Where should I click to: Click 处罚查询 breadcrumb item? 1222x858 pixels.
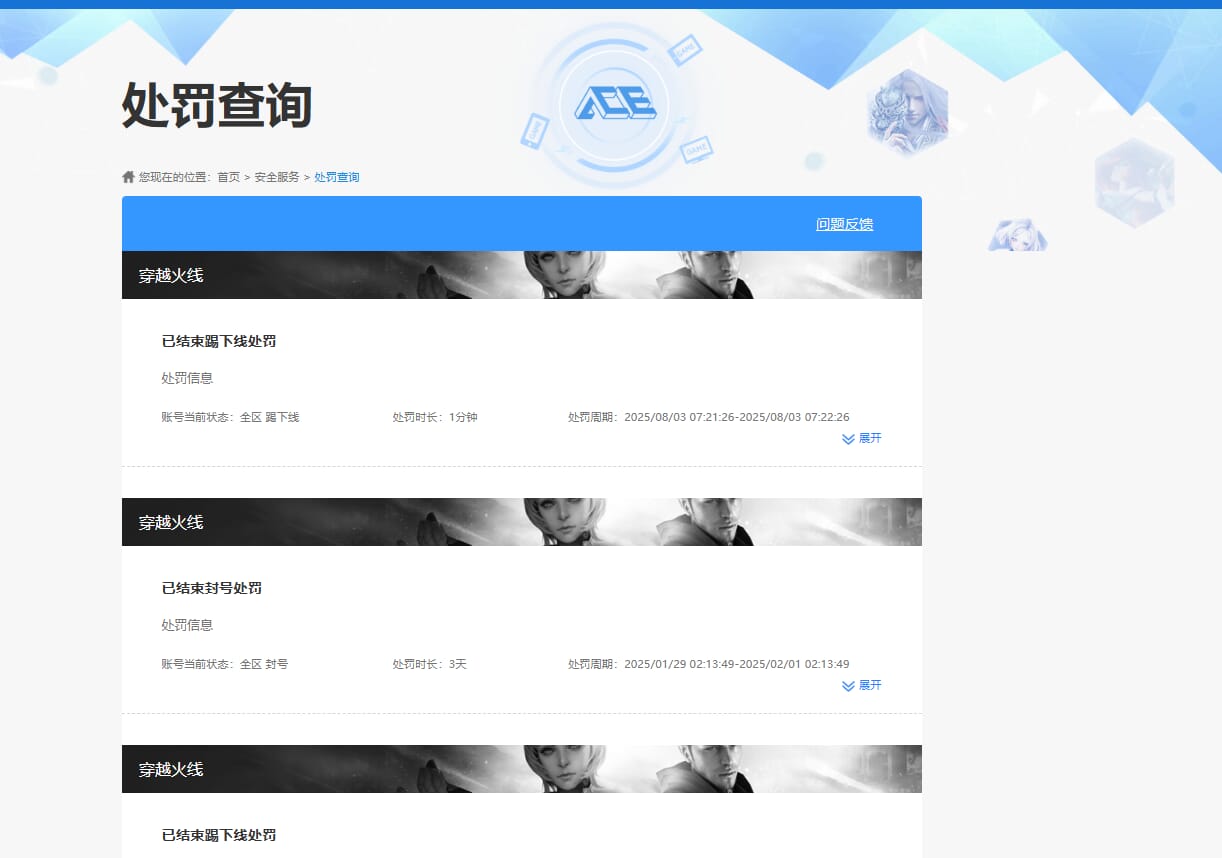click(337, 177)
